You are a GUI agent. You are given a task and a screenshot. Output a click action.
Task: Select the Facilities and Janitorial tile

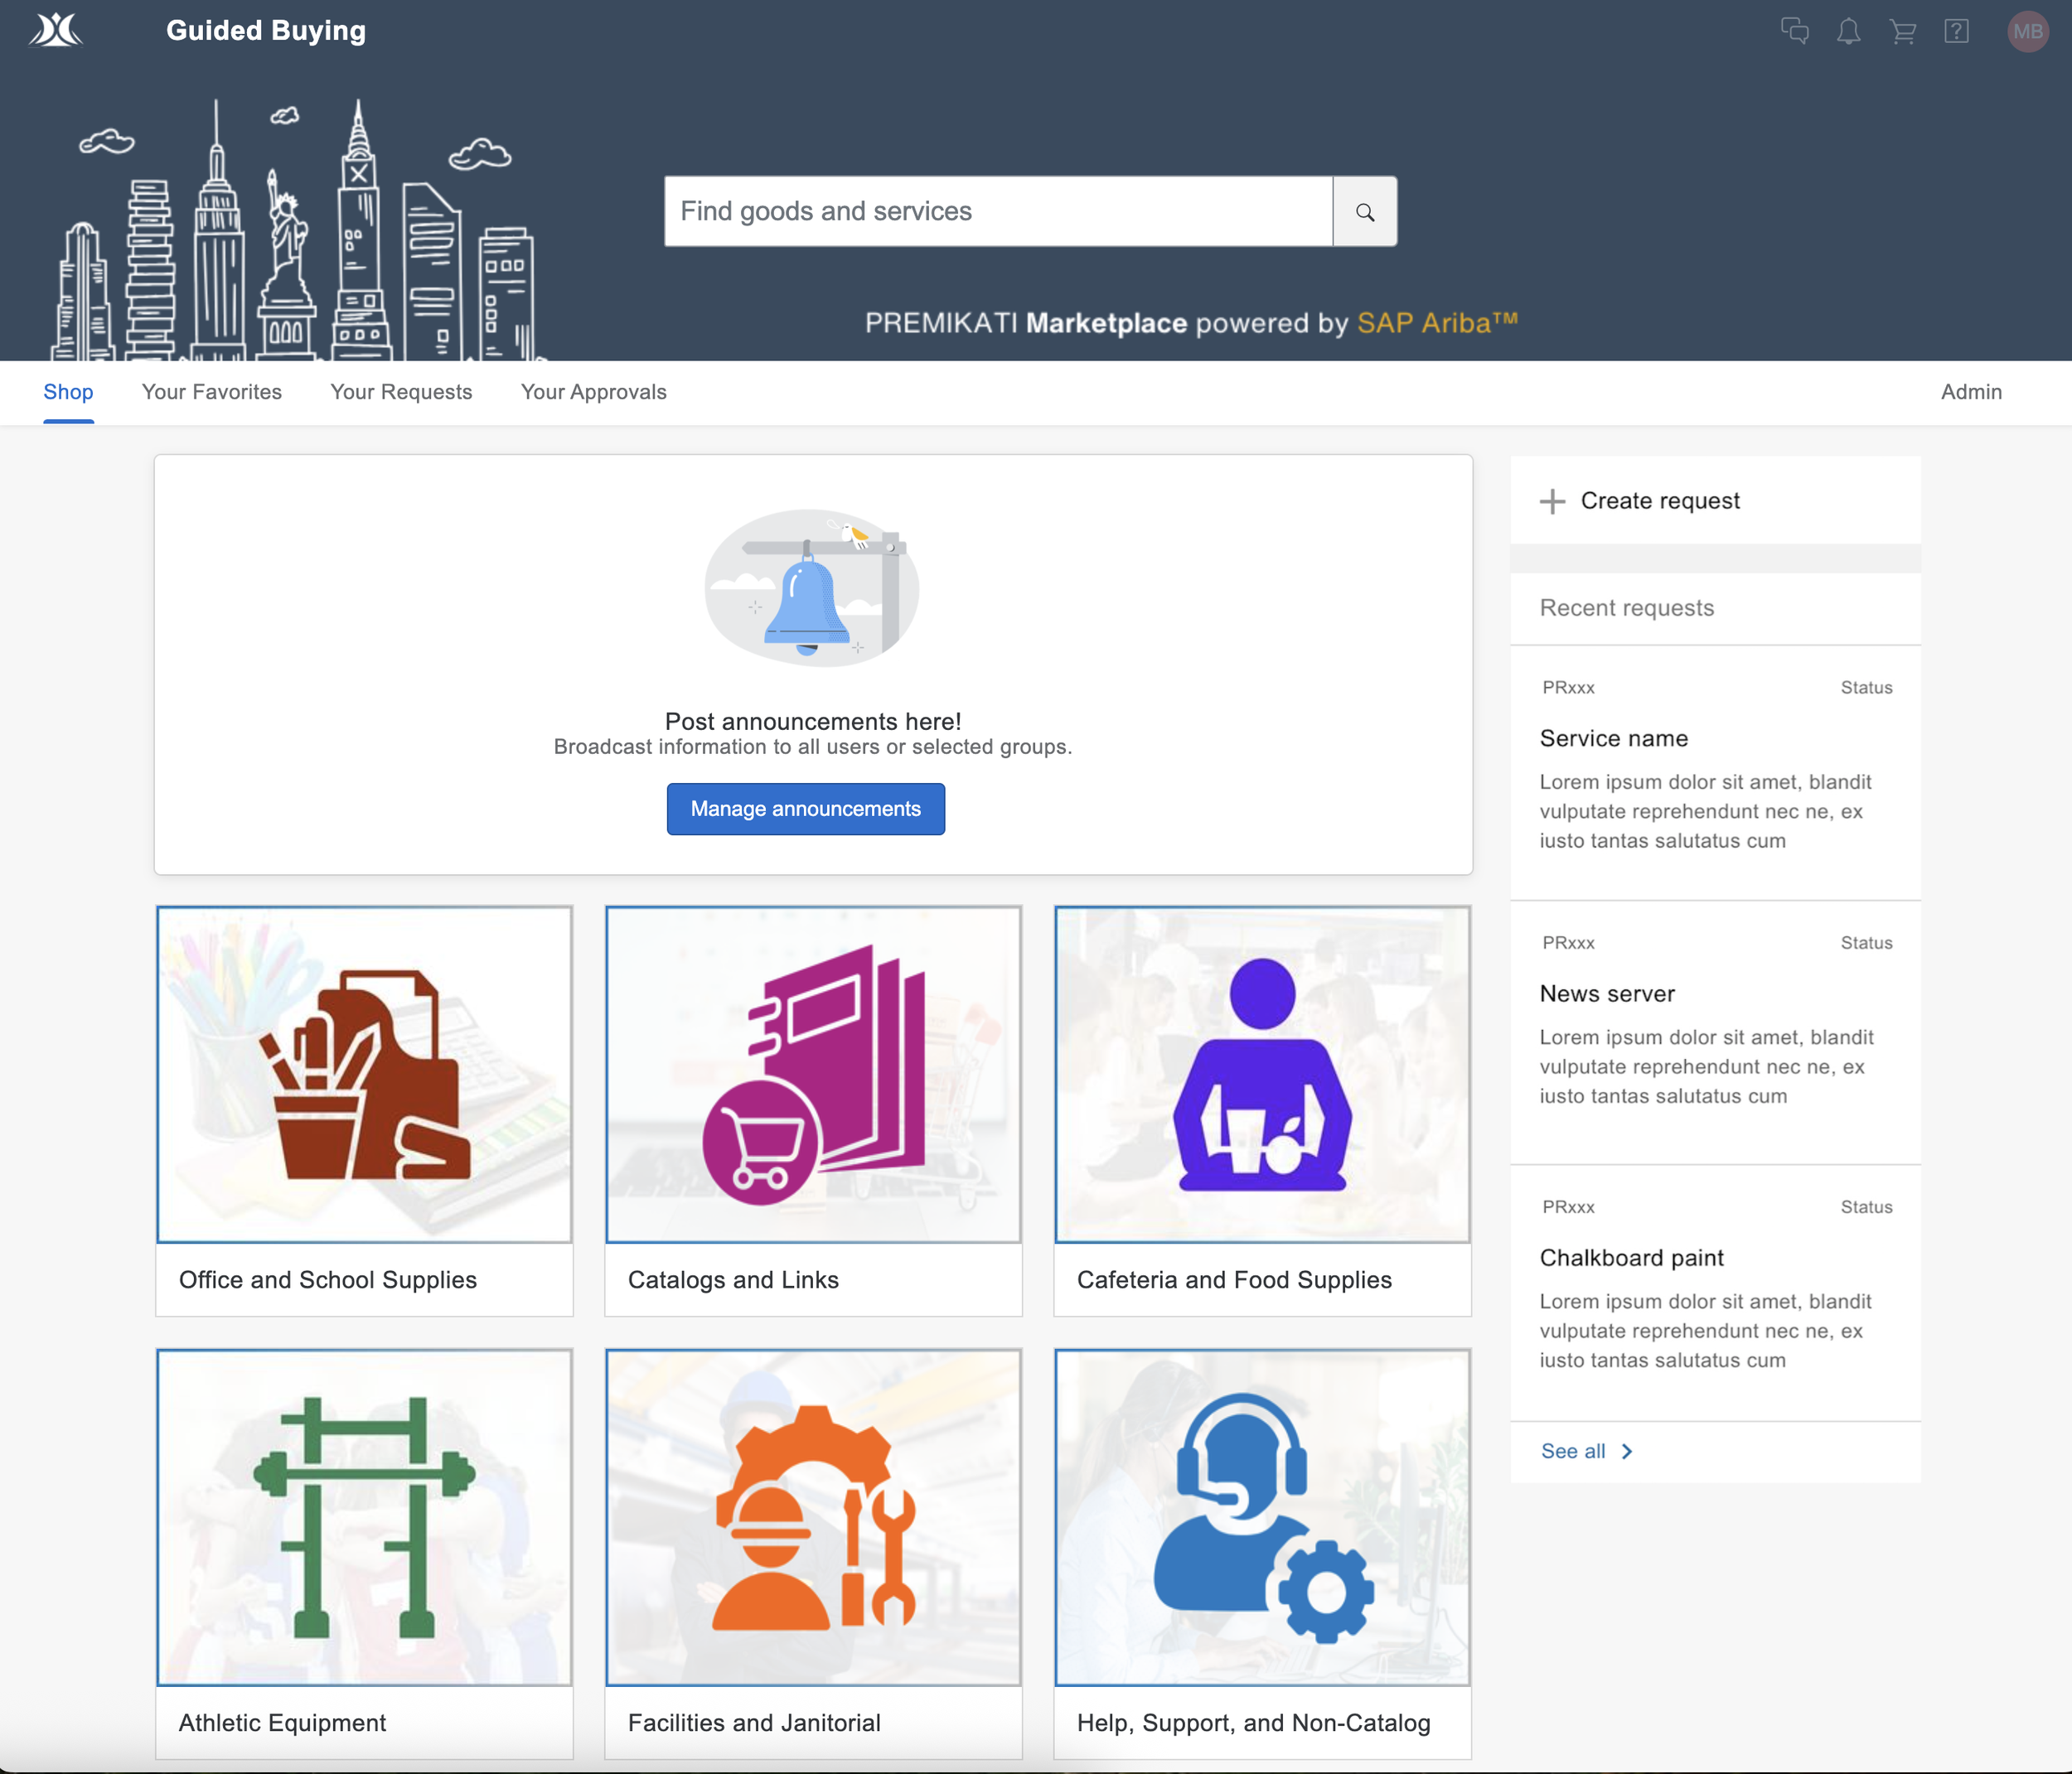click(x=813, y=1553)
